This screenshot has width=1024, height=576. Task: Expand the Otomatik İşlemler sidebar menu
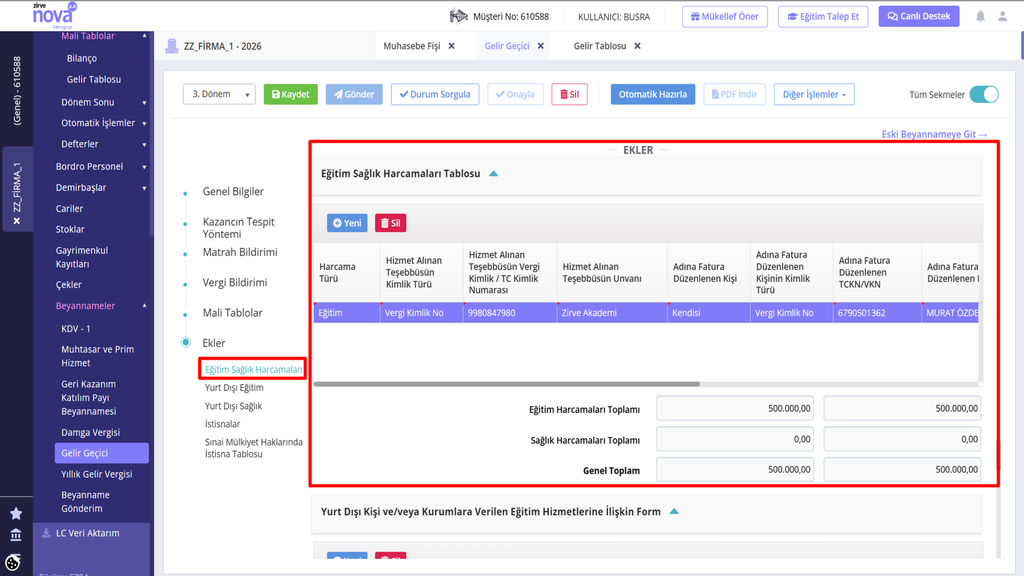(144, 123)
